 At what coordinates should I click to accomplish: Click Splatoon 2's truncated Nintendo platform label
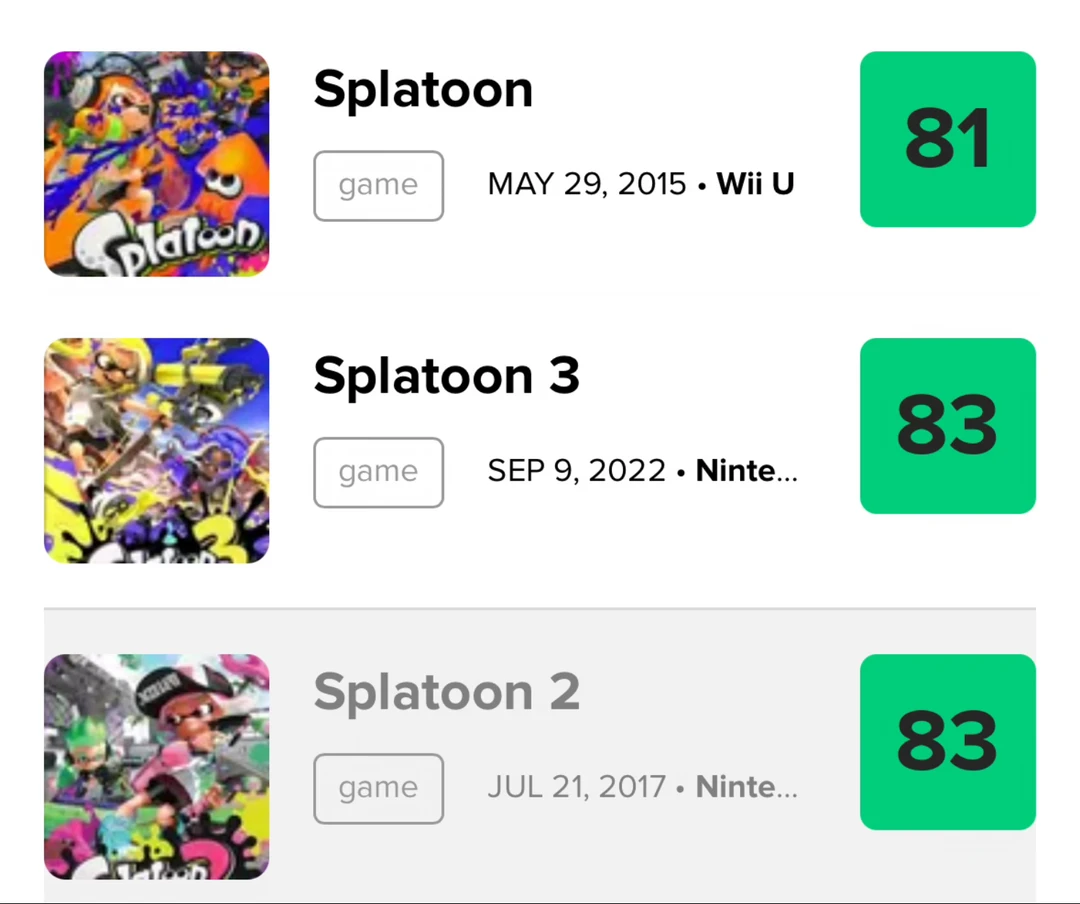pos(747,787)
